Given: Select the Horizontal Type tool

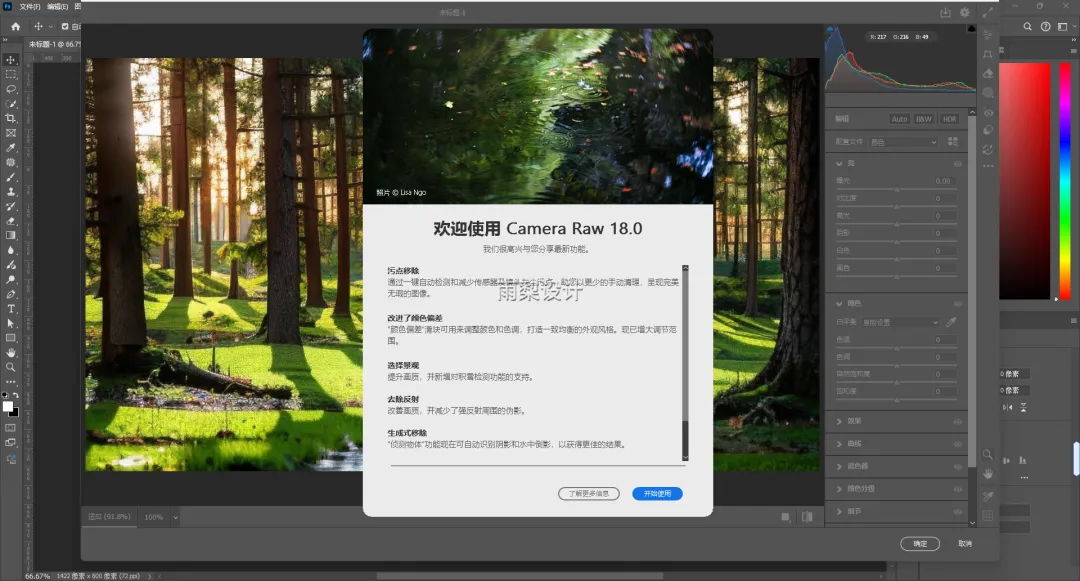Looking at the screenshot, I should click(10, 308).
